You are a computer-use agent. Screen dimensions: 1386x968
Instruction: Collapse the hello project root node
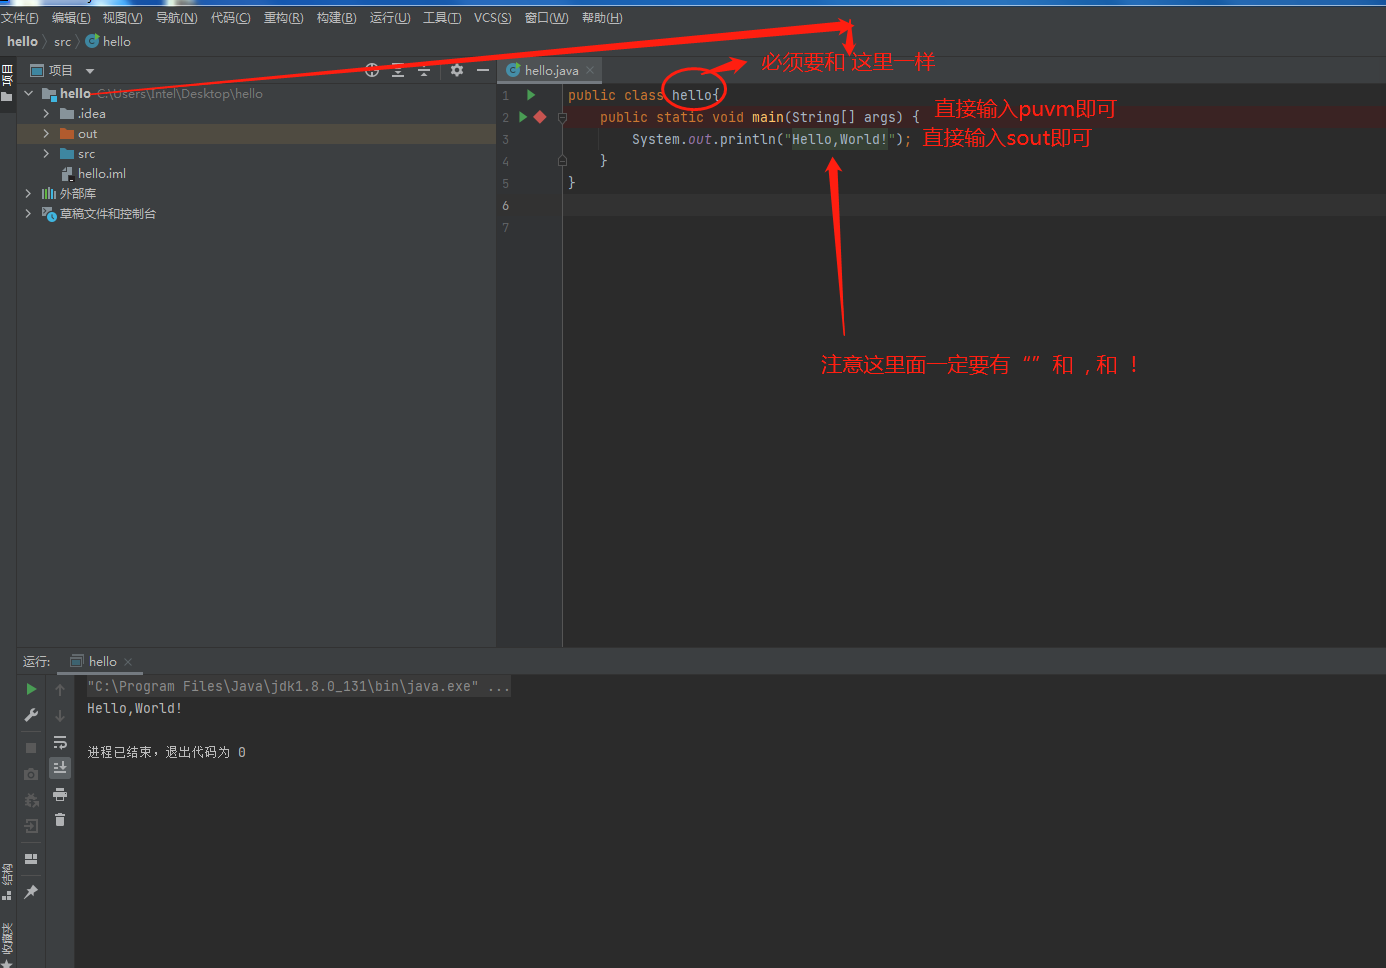29,93
